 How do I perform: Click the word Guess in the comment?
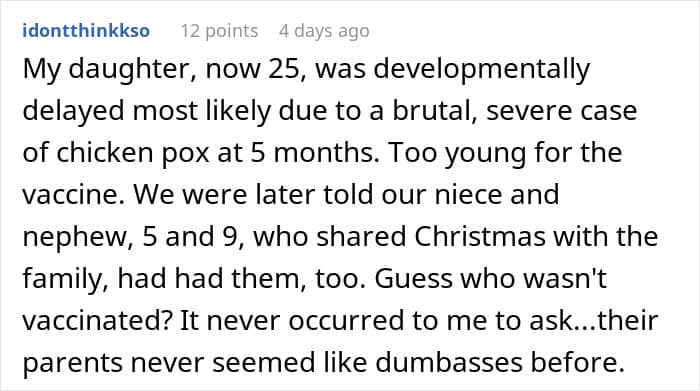point(413,279)
